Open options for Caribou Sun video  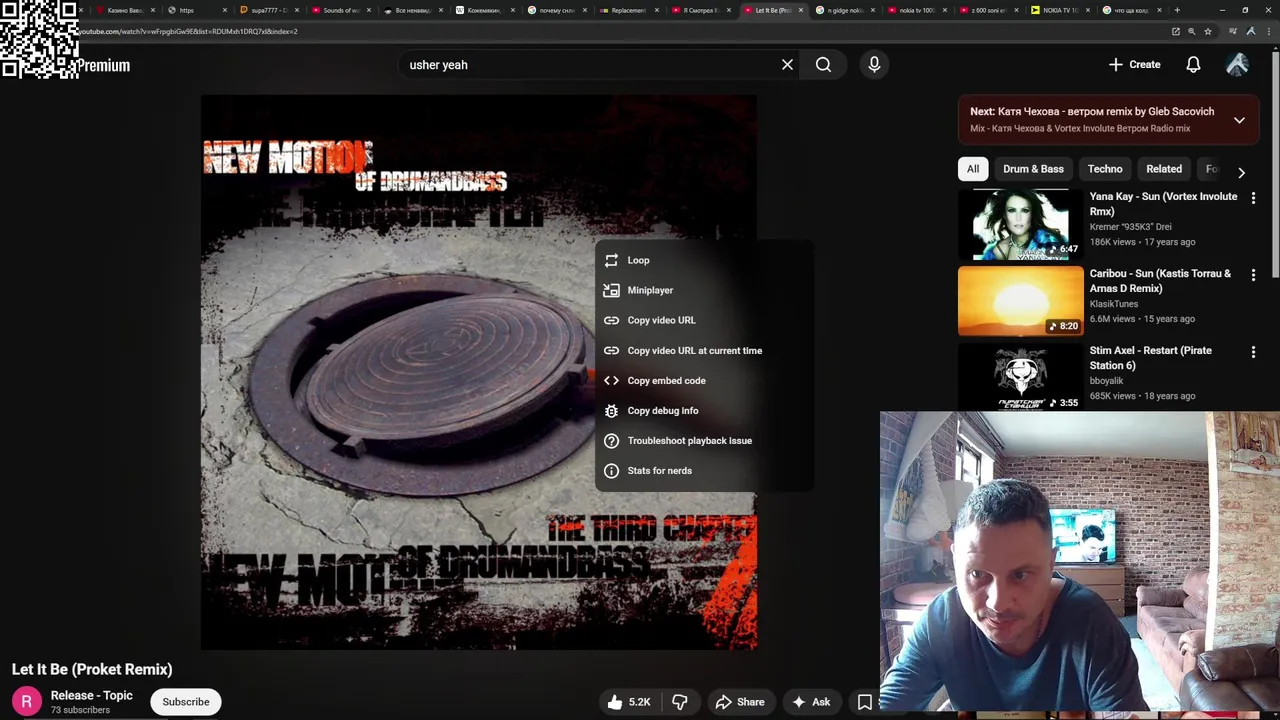(x=1253, y=275)
